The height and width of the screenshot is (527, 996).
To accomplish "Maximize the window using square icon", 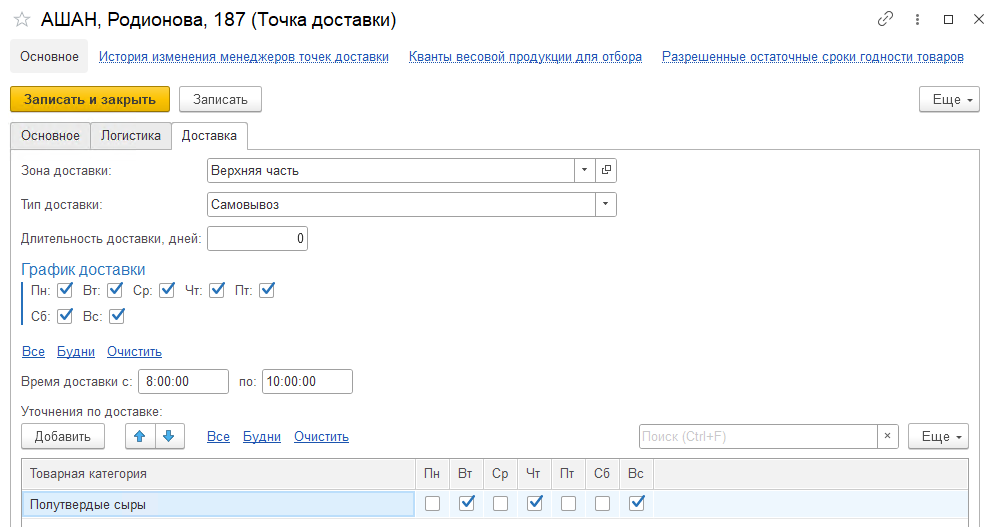I will point(948,19).
